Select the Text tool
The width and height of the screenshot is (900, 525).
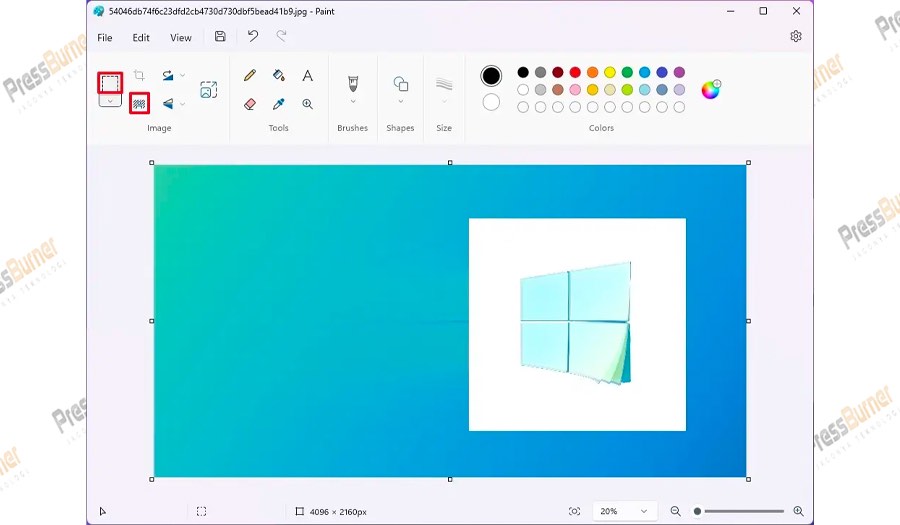pos(308,76)
